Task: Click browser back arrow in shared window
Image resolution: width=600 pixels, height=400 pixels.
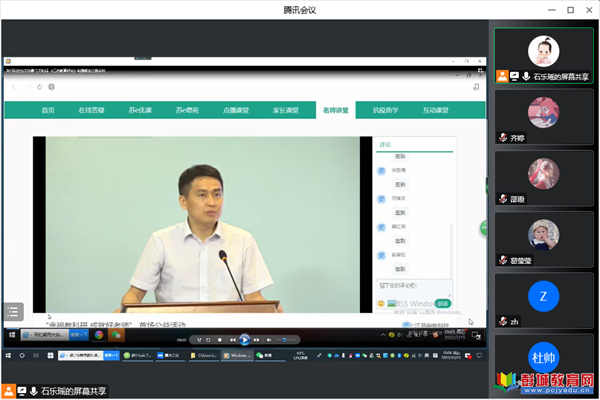Action: 14,87
